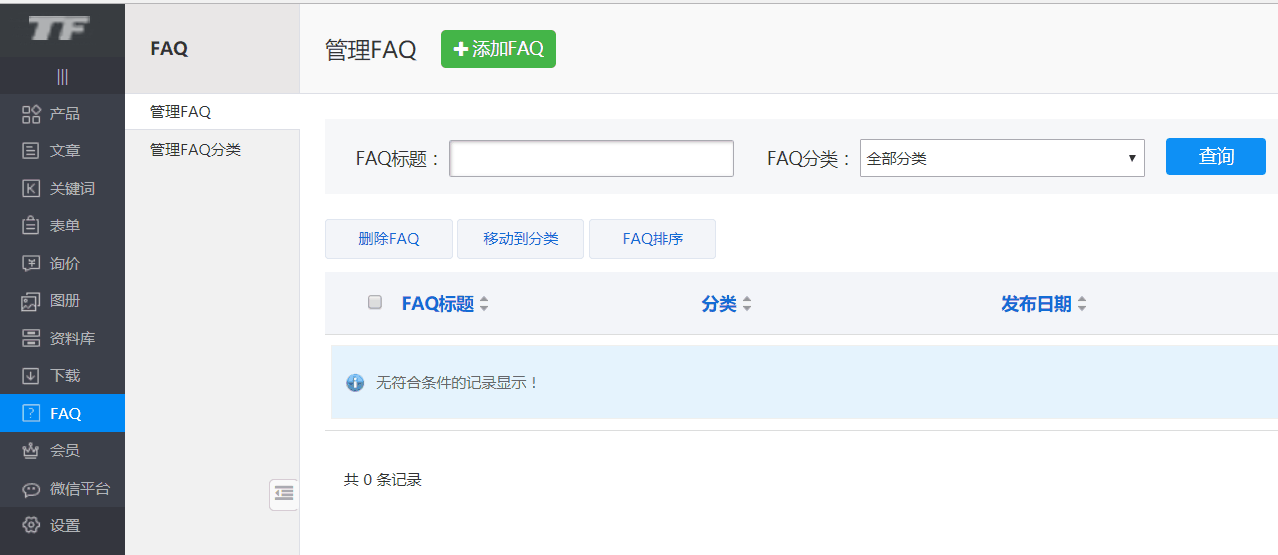Open the Articles (文章) sidebar icon
The image size is (1278, 555).
31,151
